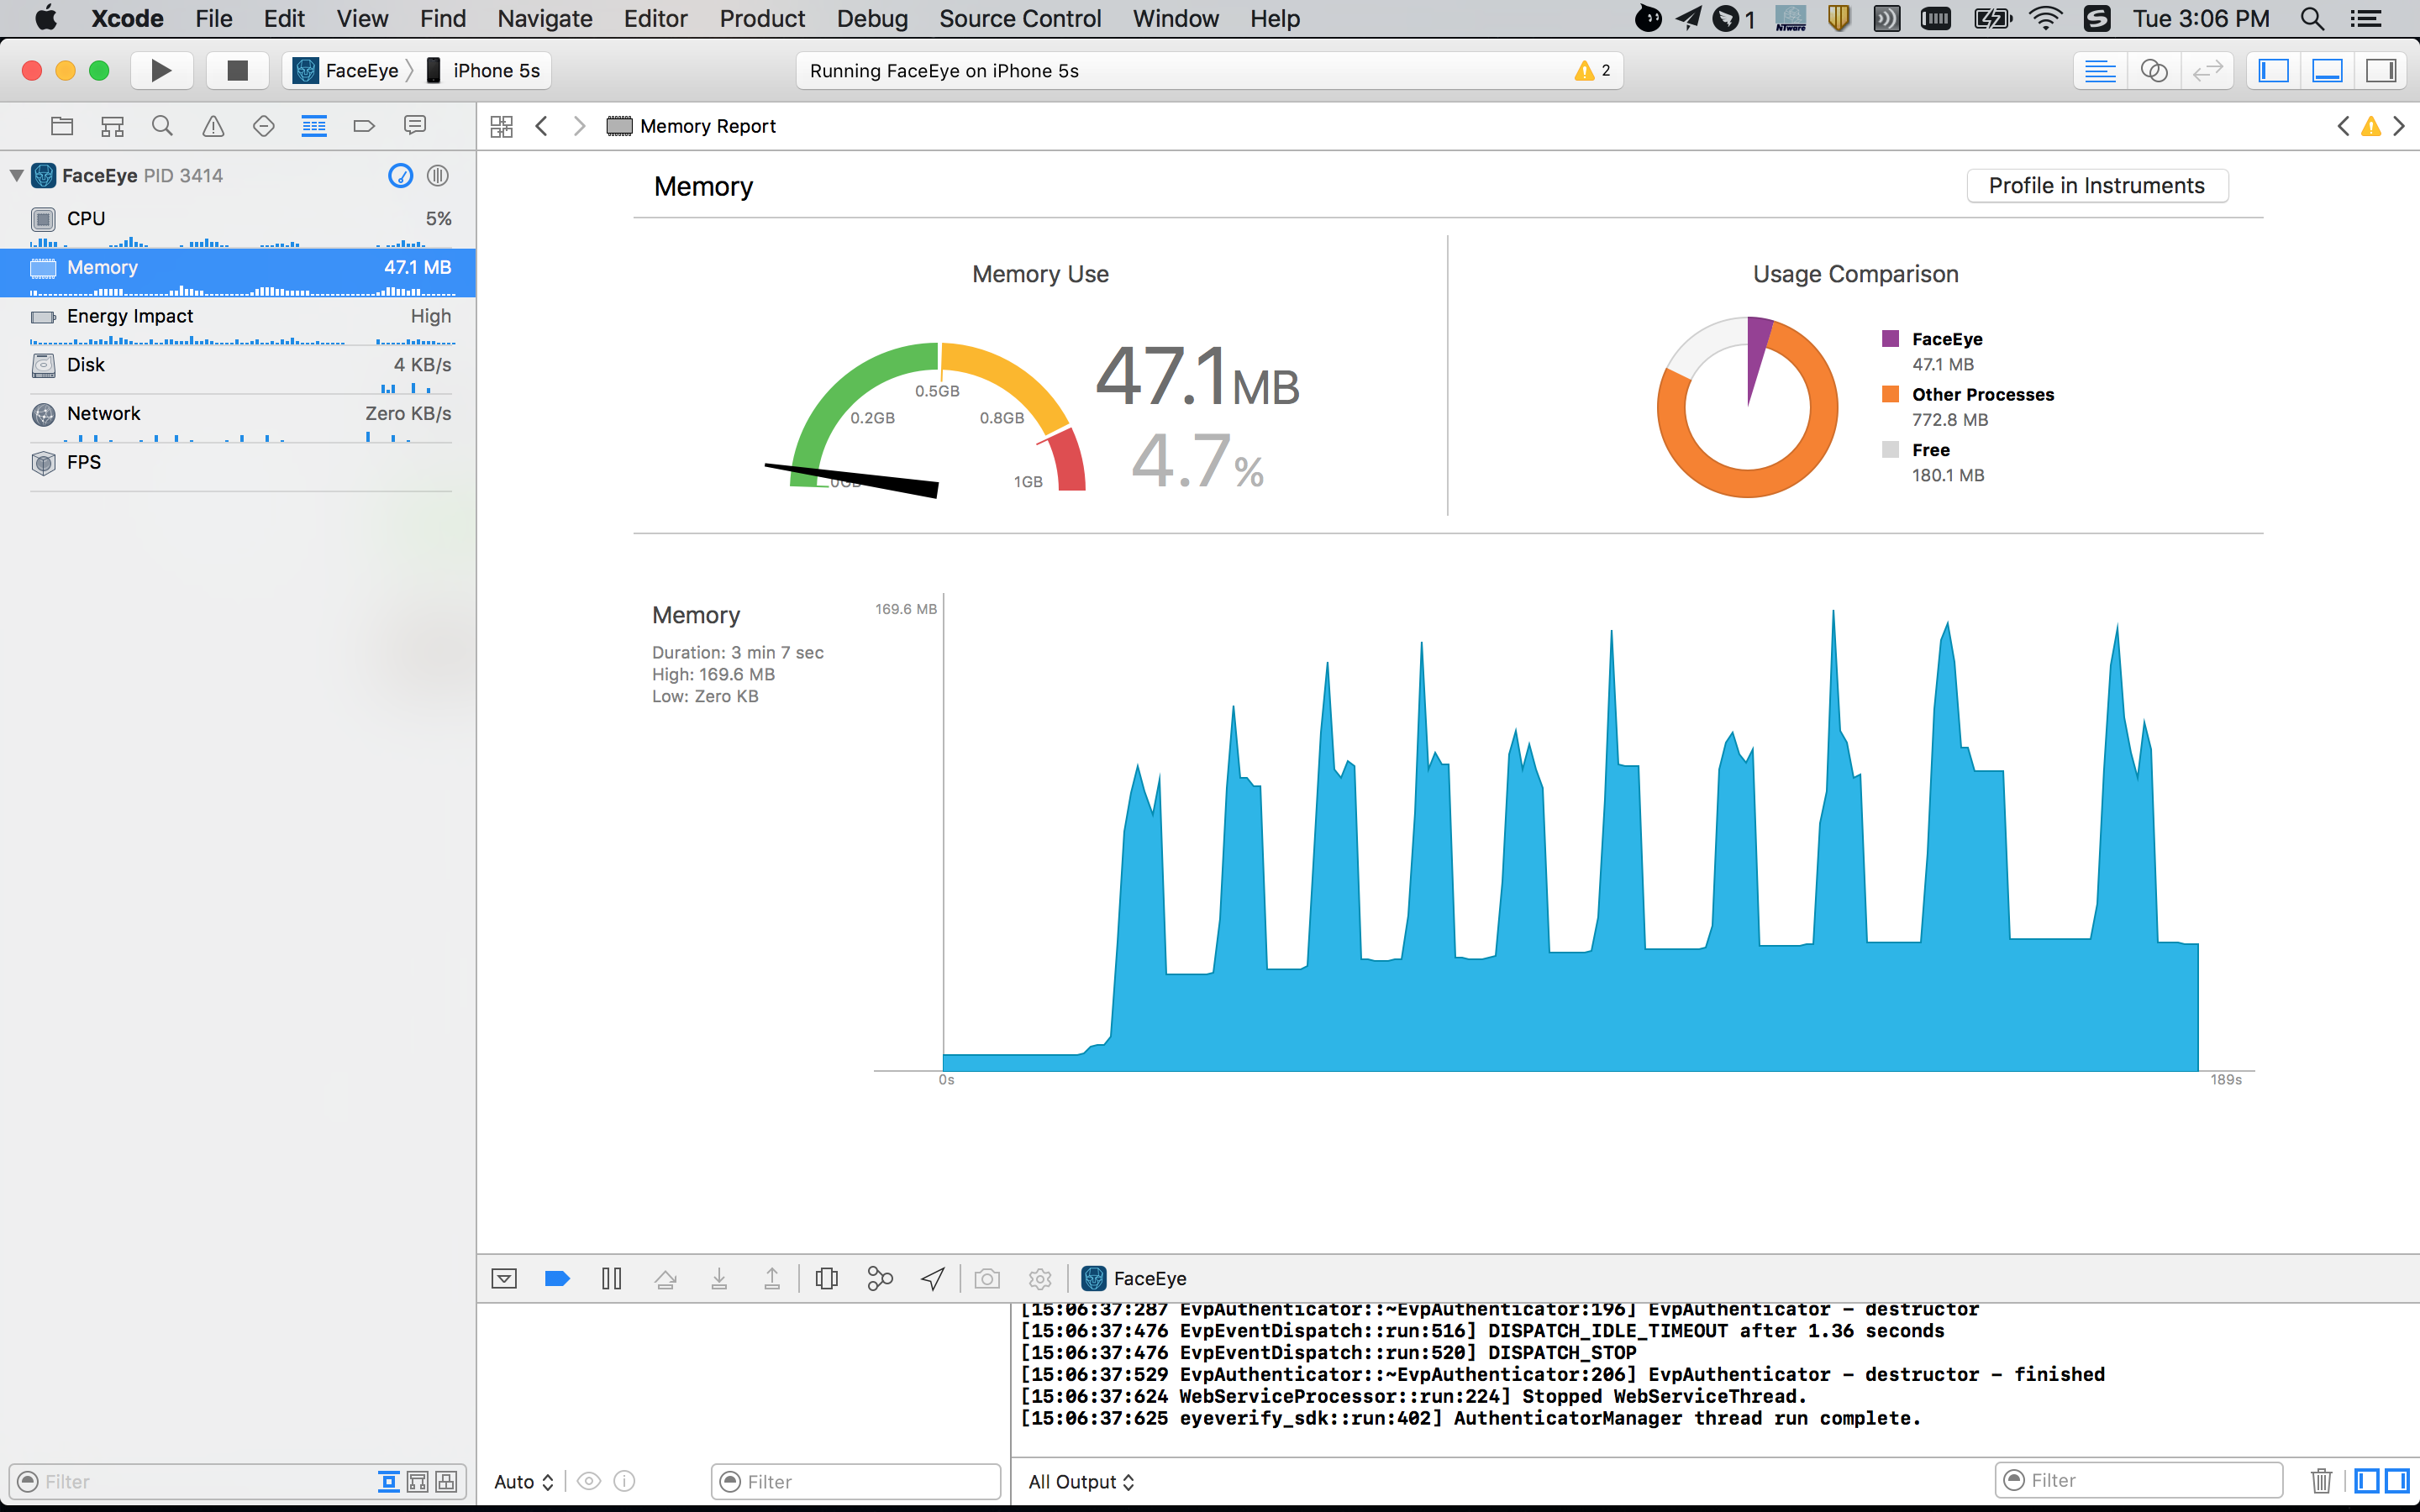Open the issue navigator warning icon
This screenshot has height=1512, width=2420.
pyautogui.click(x=213, y=126)
